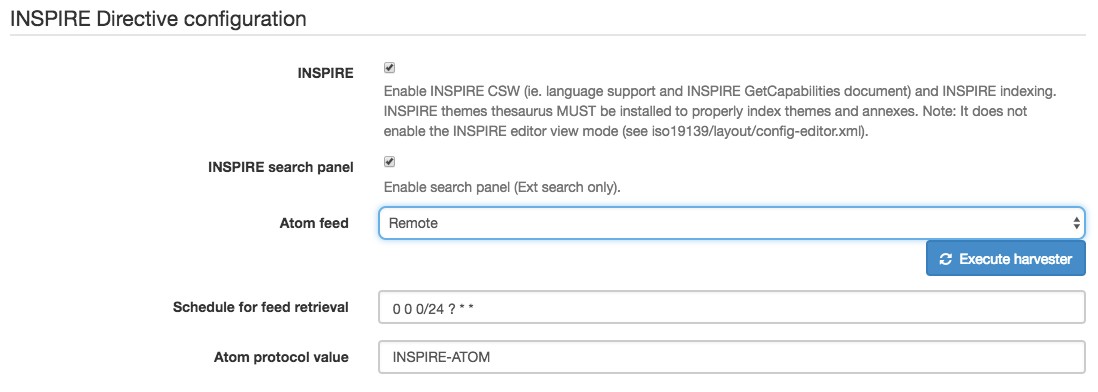Click the INSPIRE Directive configuration heading

click(x=158, y=19)
